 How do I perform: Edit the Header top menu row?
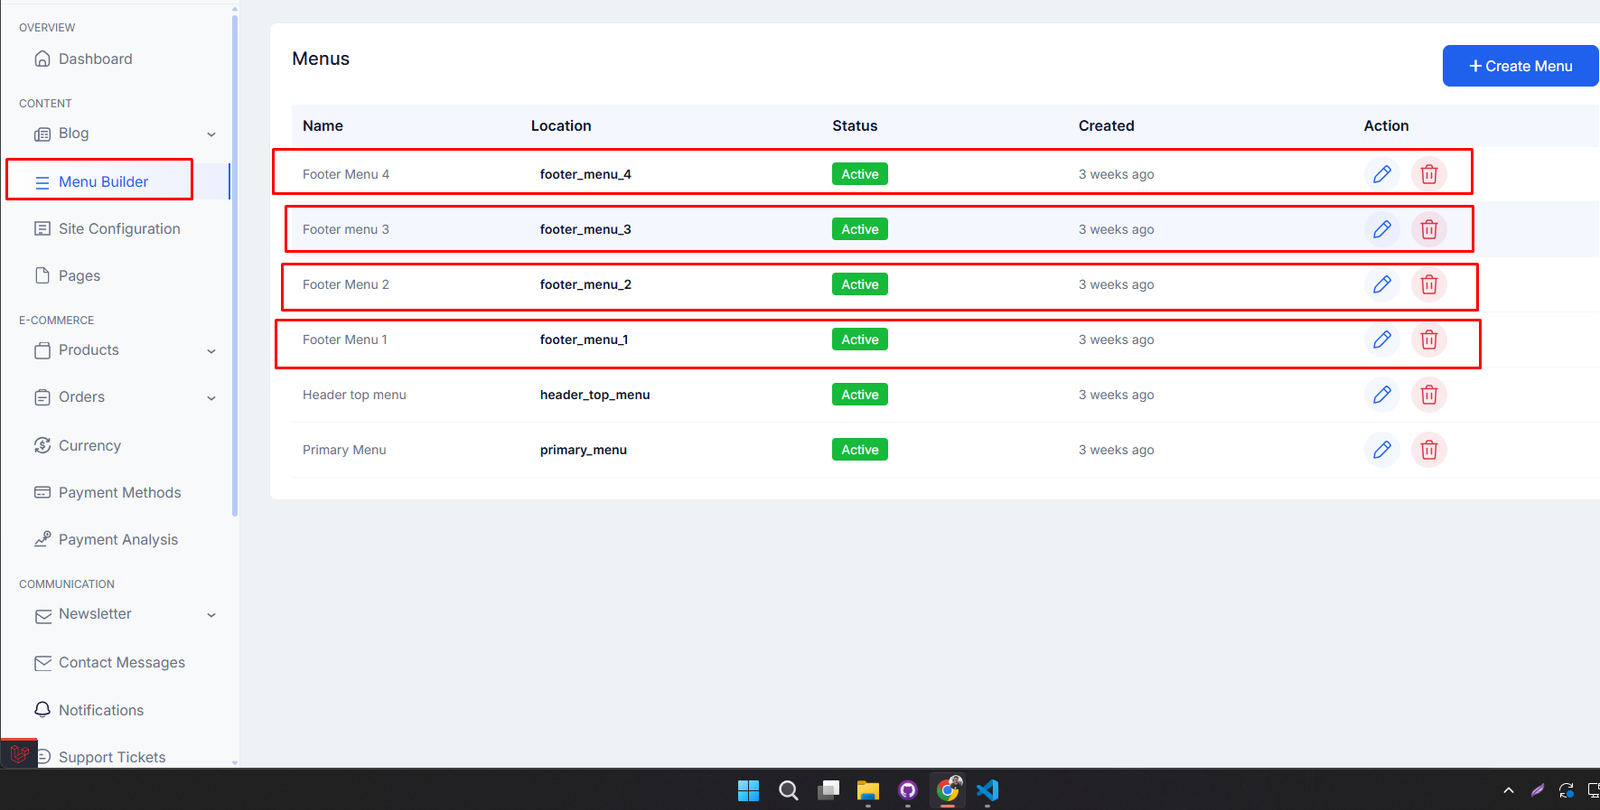coord(1382,395)
